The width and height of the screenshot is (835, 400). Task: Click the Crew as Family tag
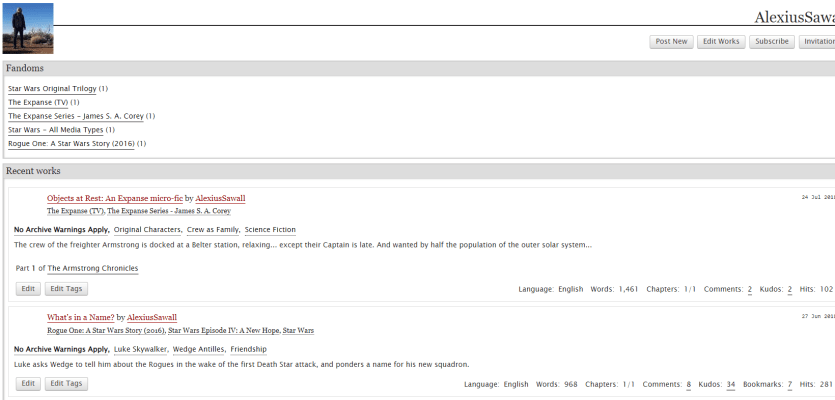coord(212,230)
